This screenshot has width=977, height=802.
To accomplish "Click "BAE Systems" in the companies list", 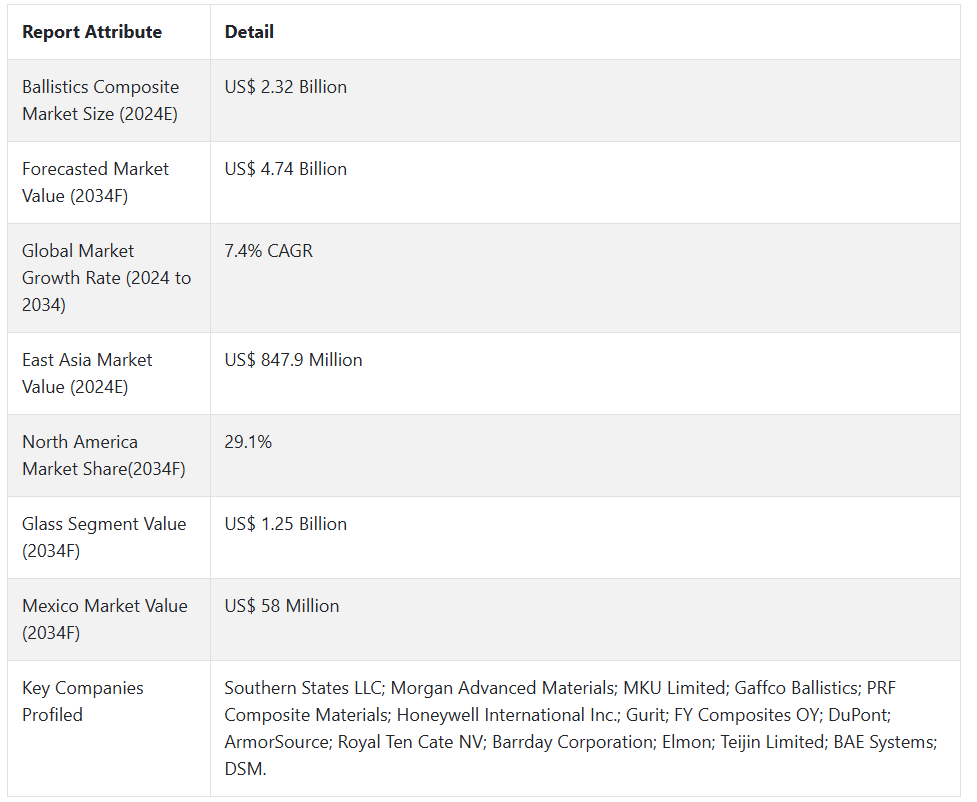I will point(885,742).
